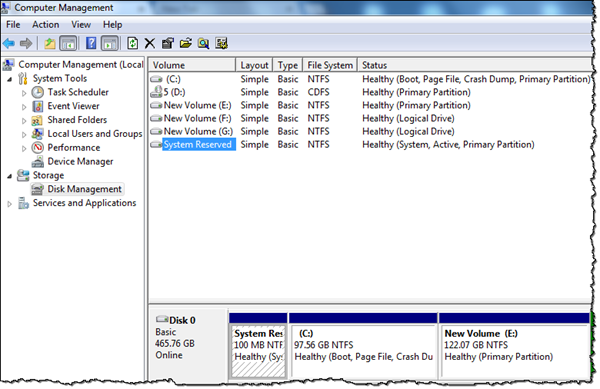This screenshot has width=600, height=389.
Task: Open the Help question mark icon
Action: pos(91,43)
